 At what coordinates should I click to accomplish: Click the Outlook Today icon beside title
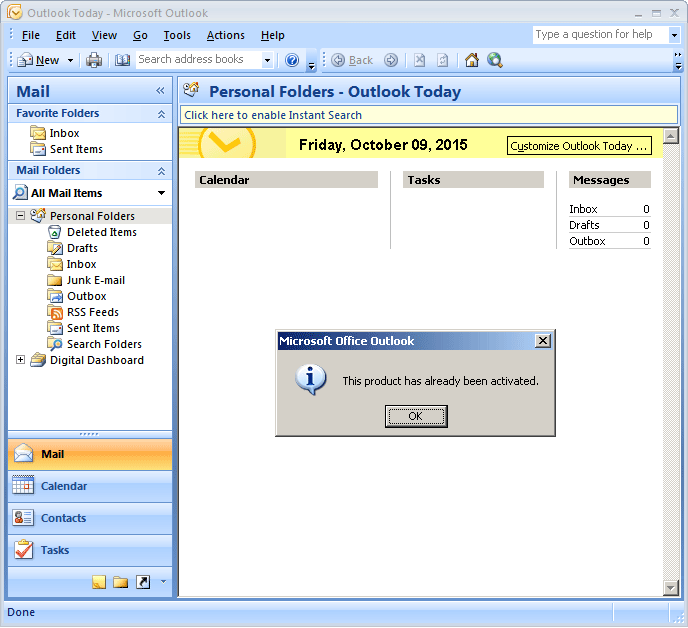click(x=191, y=90)
